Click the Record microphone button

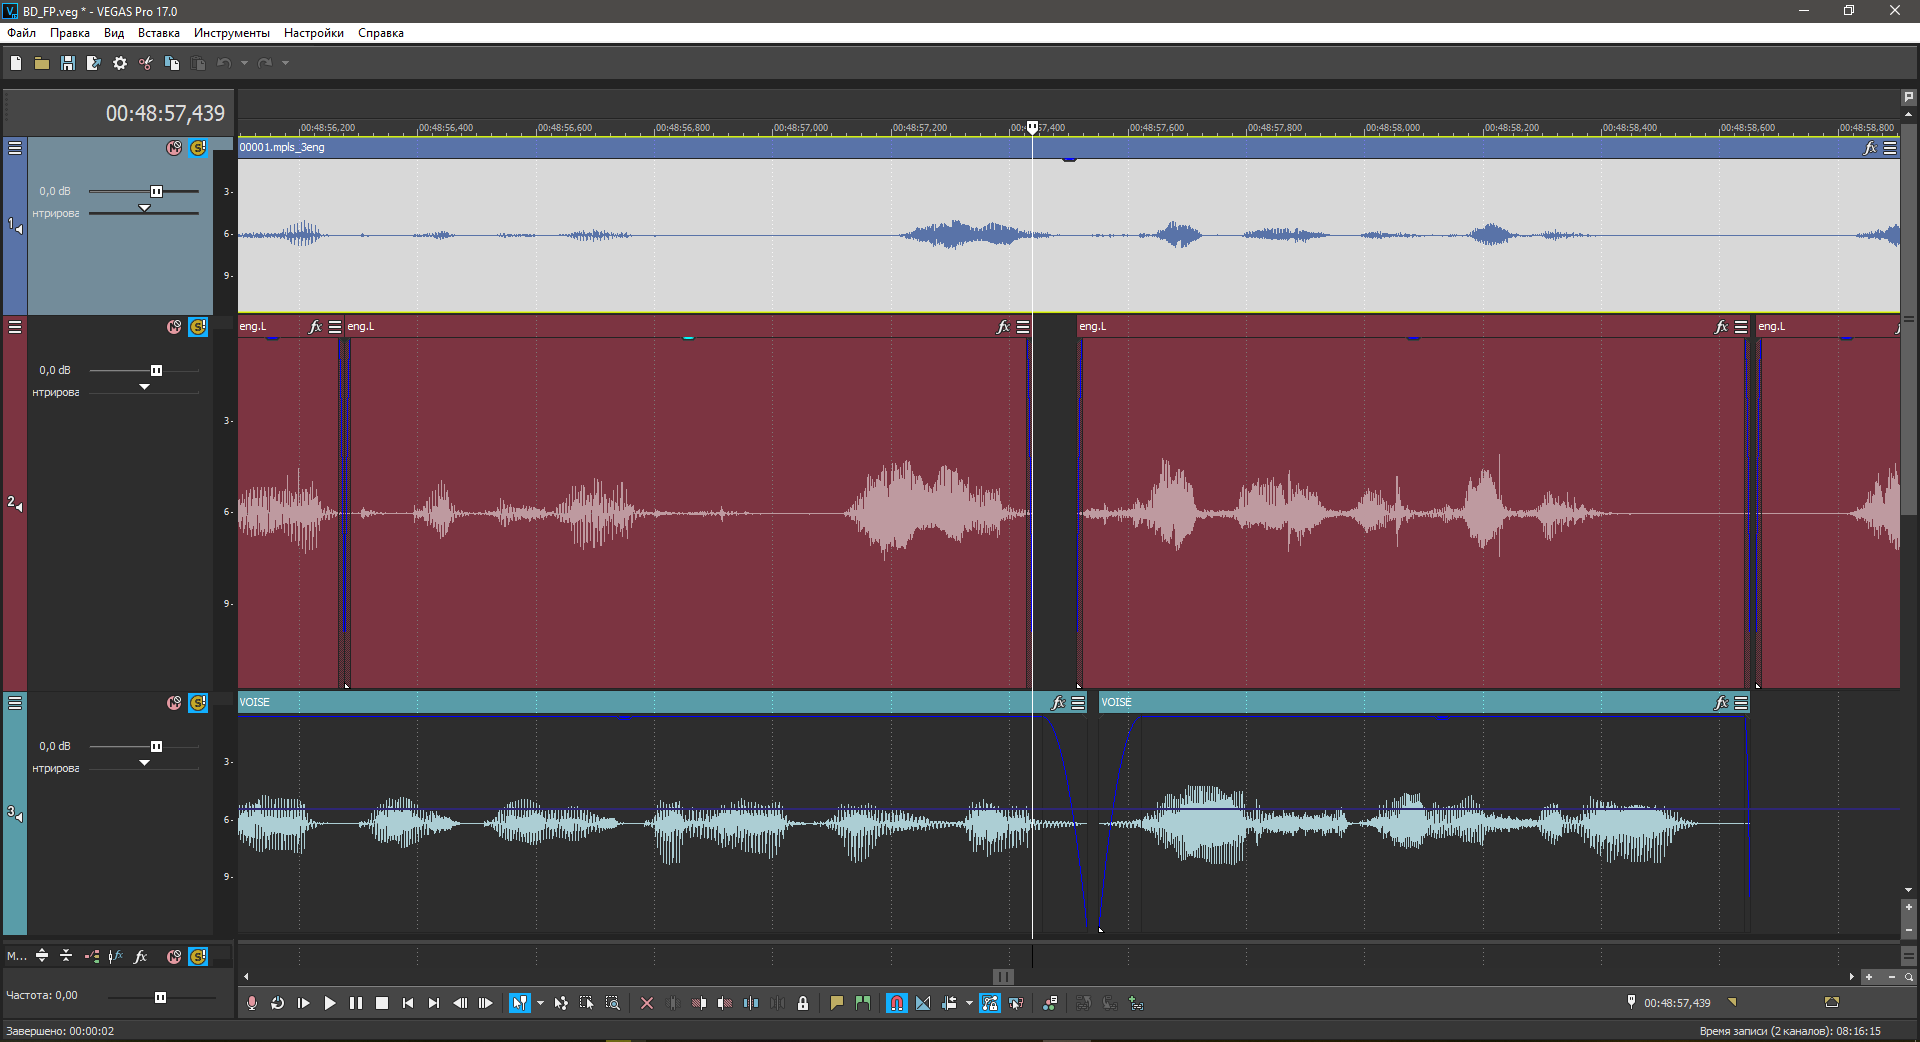252,1003
